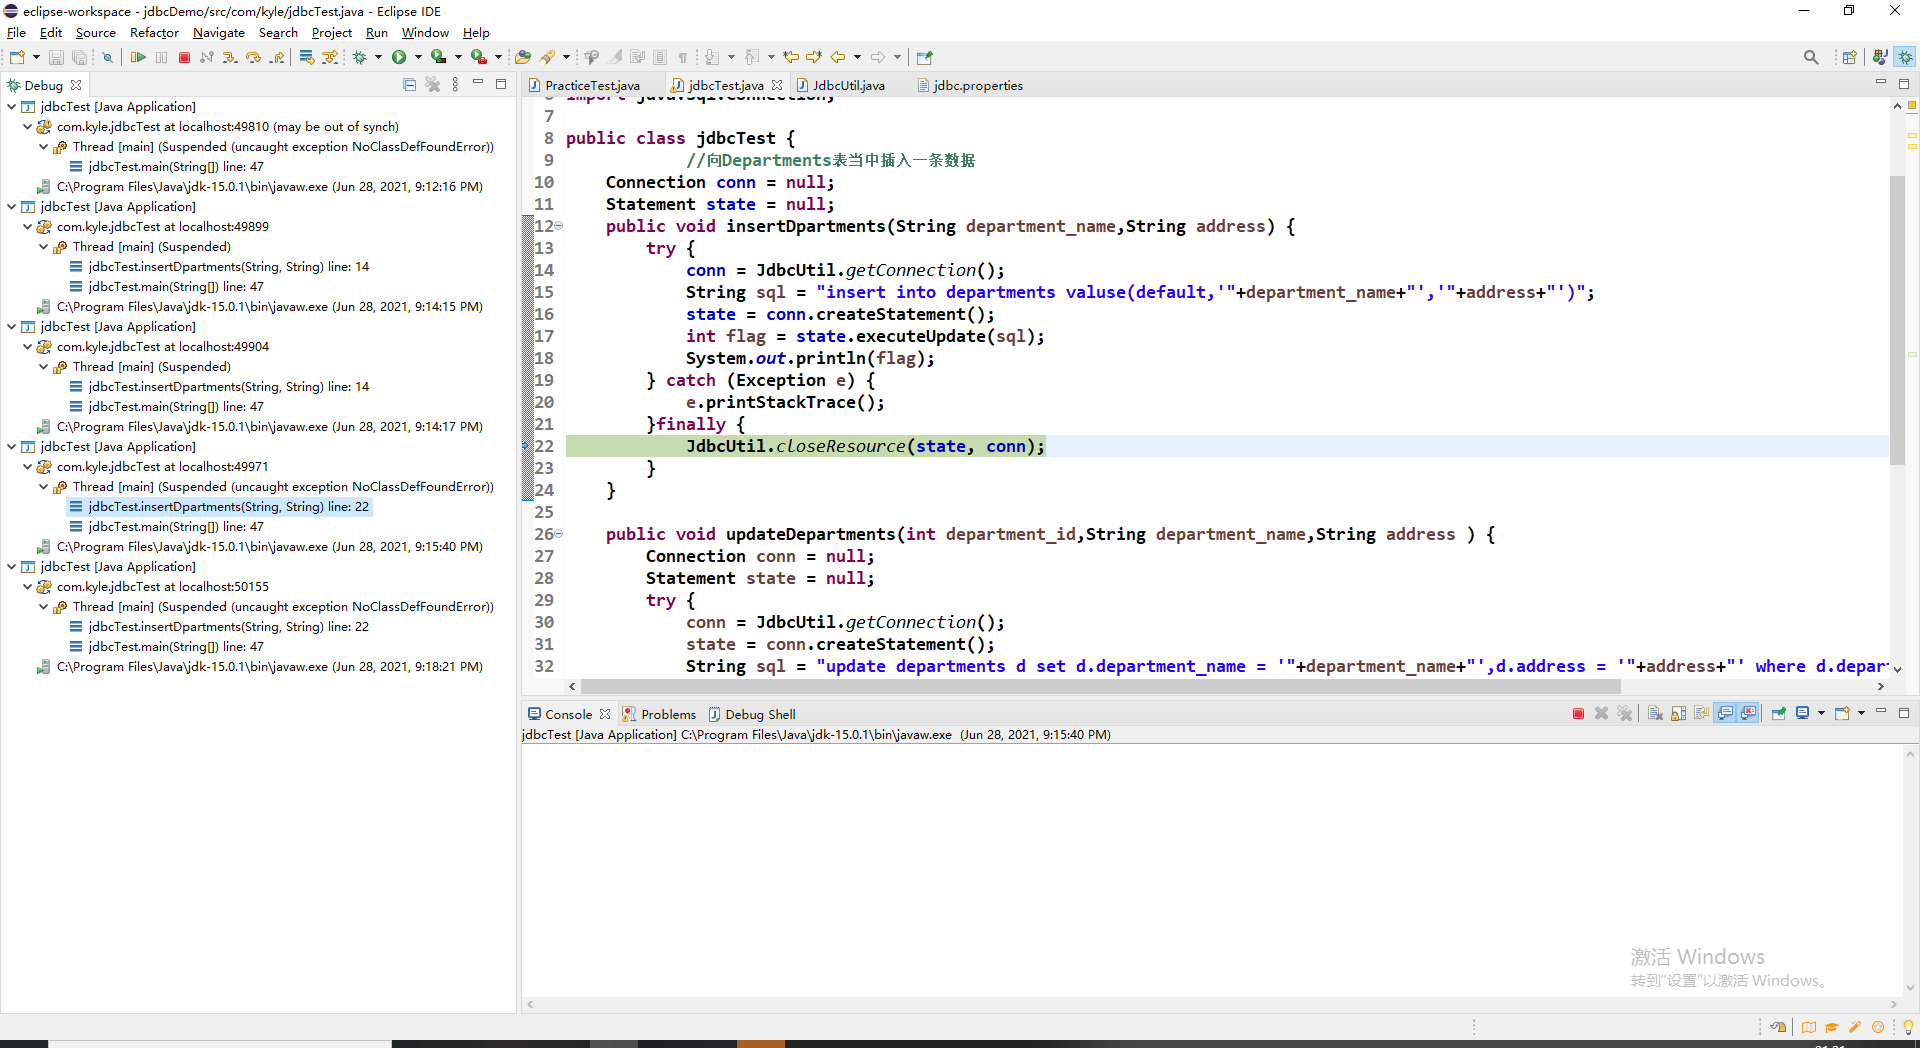Image resolution: width=1920 pixels, height=1048 pixels.
Task: Click Remove All Terminated in Debug view
Action: 432,85
